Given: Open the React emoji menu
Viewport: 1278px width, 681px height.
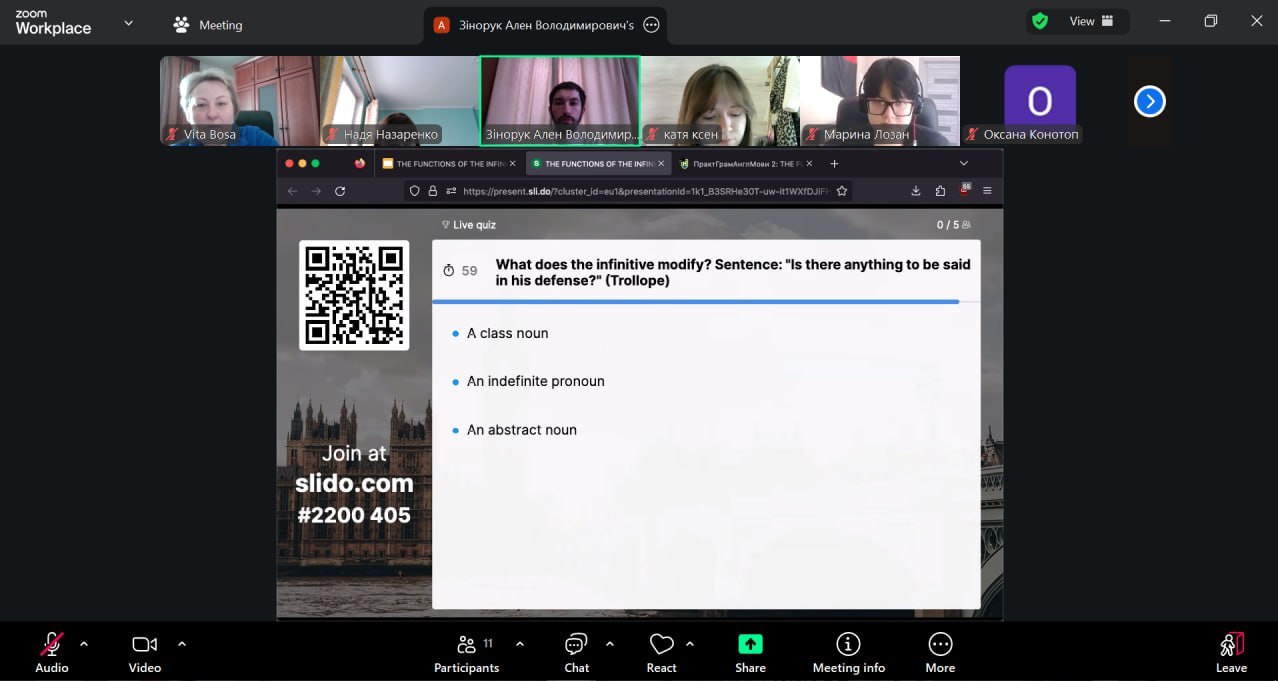Looking at the screenshot, I should (x=661, y=651).
